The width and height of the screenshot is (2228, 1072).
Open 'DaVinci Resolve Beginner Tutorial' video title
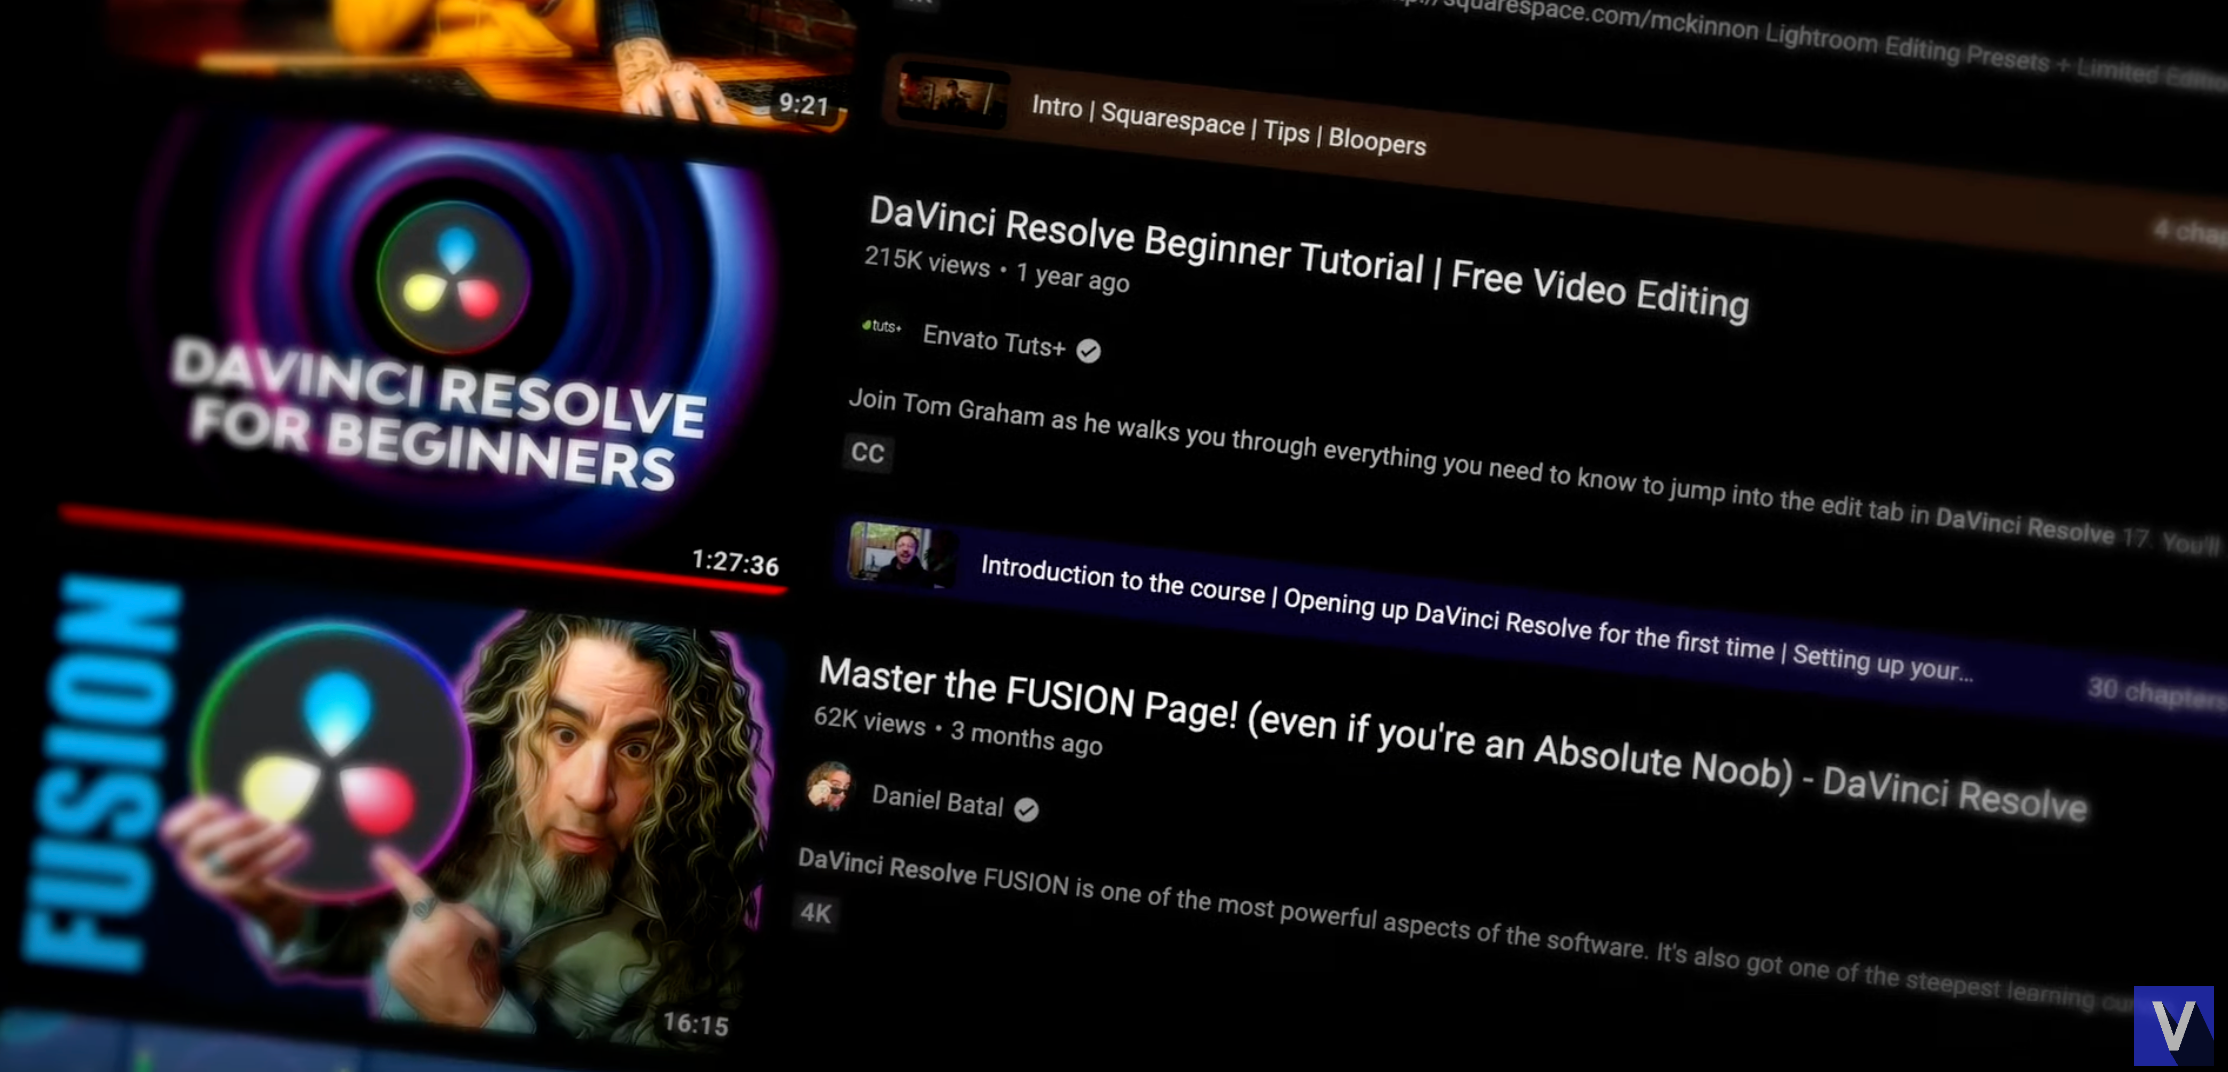coord(1308,258)
